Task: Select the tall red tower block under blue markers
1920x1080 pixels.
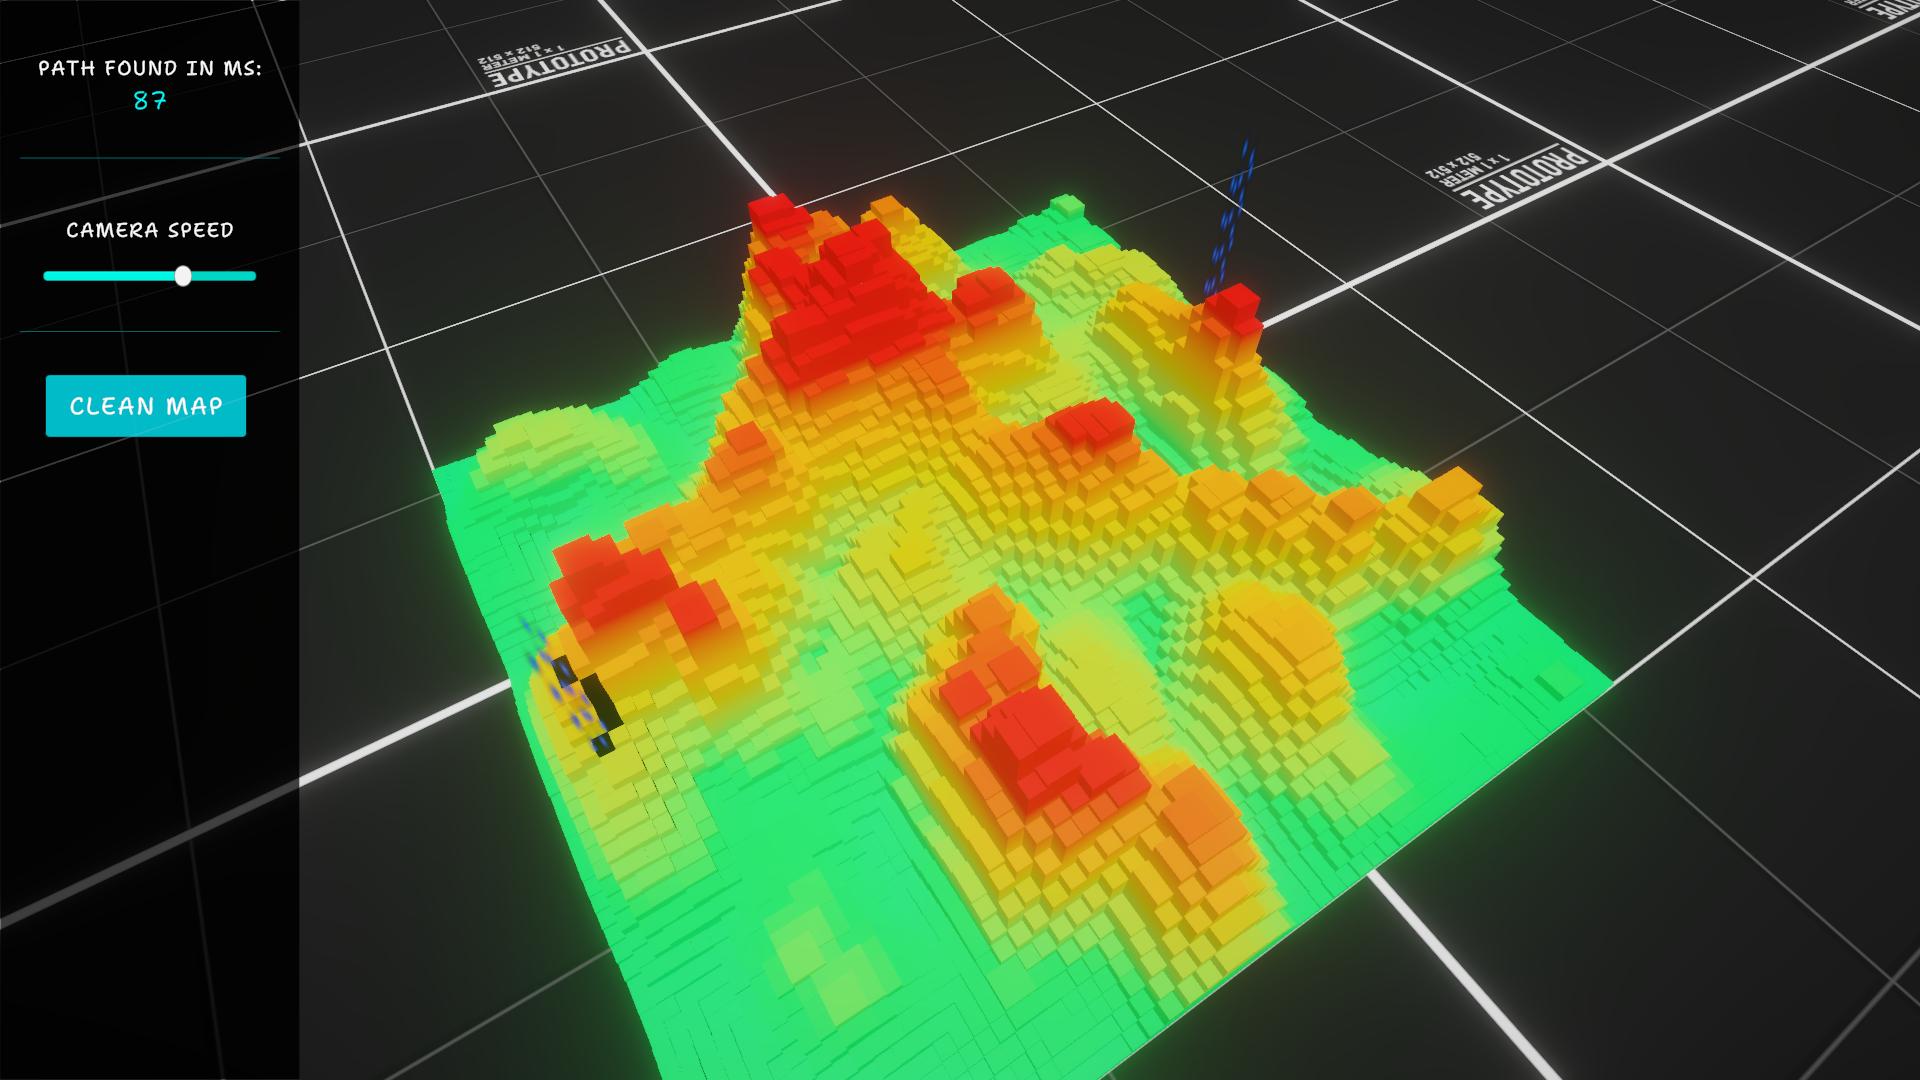Action: pyautogui.click(x=1232, y=310)
